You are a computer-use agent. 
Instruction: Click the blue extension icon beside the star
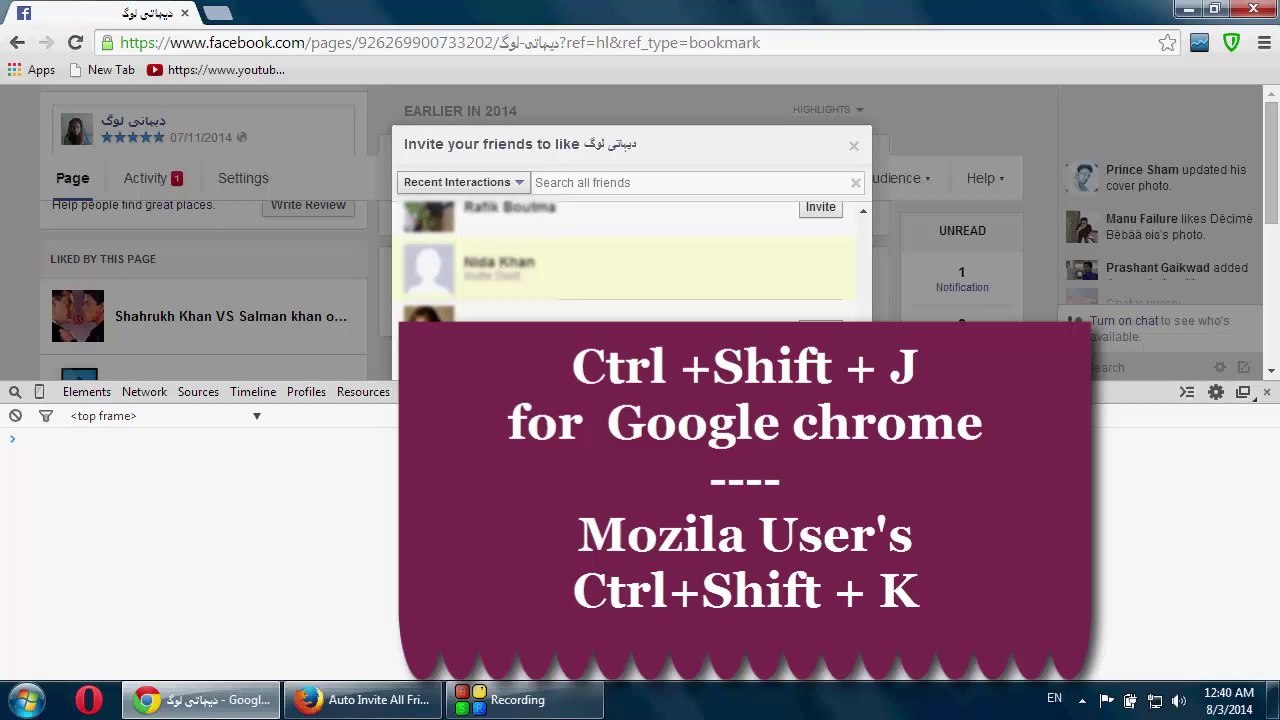tap(1199, 43)
